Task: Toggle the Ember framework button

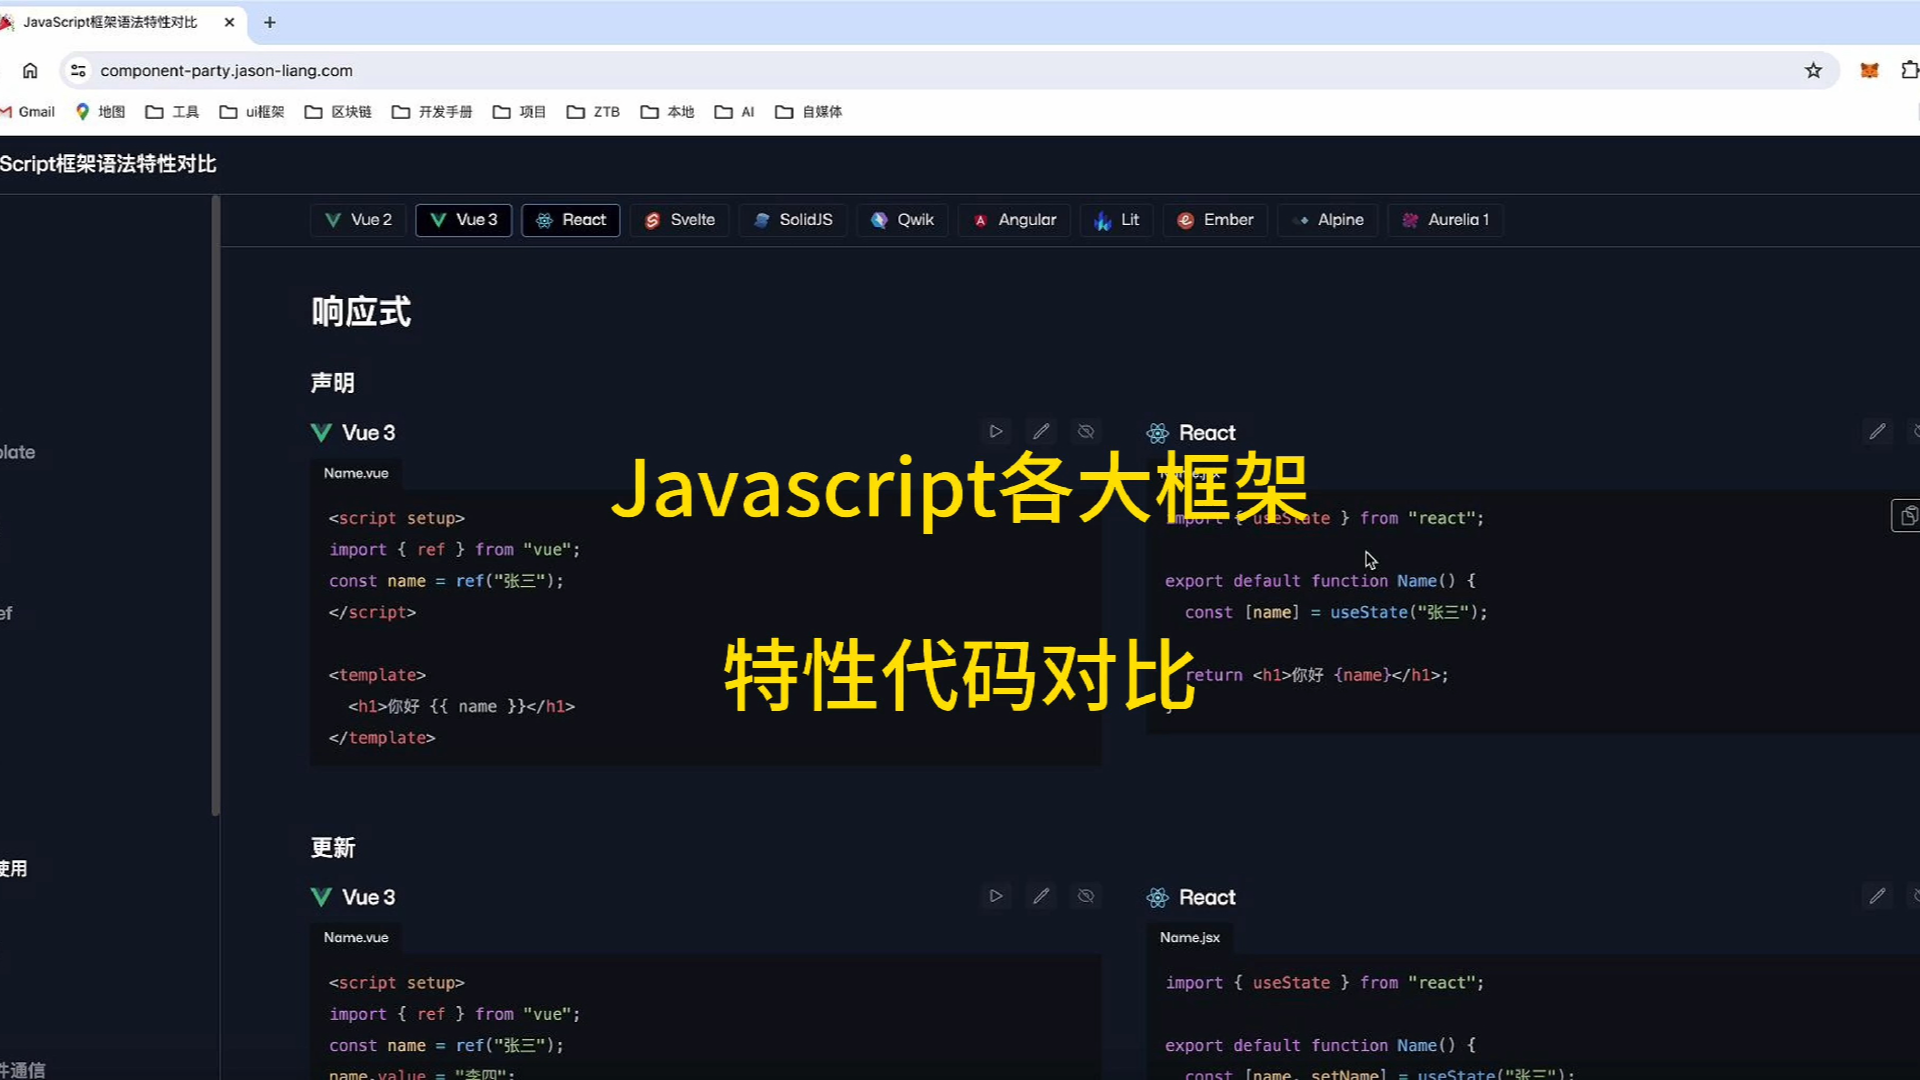Action: (x=1215, y=220)
